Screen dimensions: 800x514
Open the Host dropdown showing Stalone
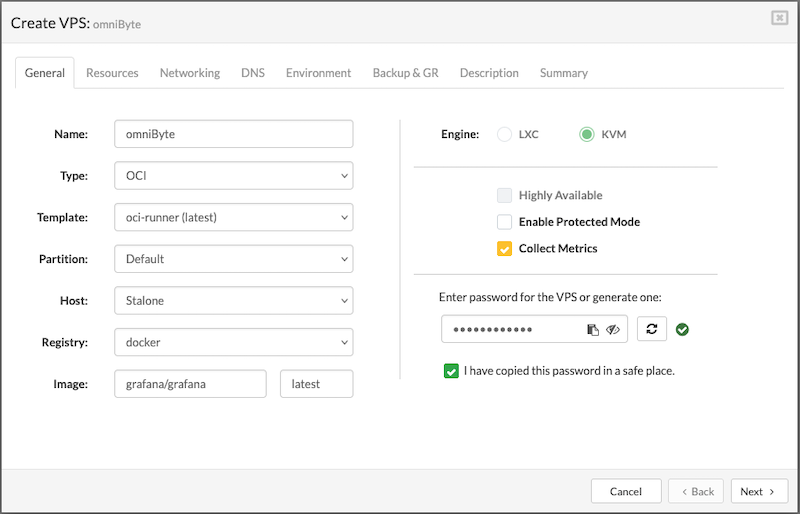234,300
